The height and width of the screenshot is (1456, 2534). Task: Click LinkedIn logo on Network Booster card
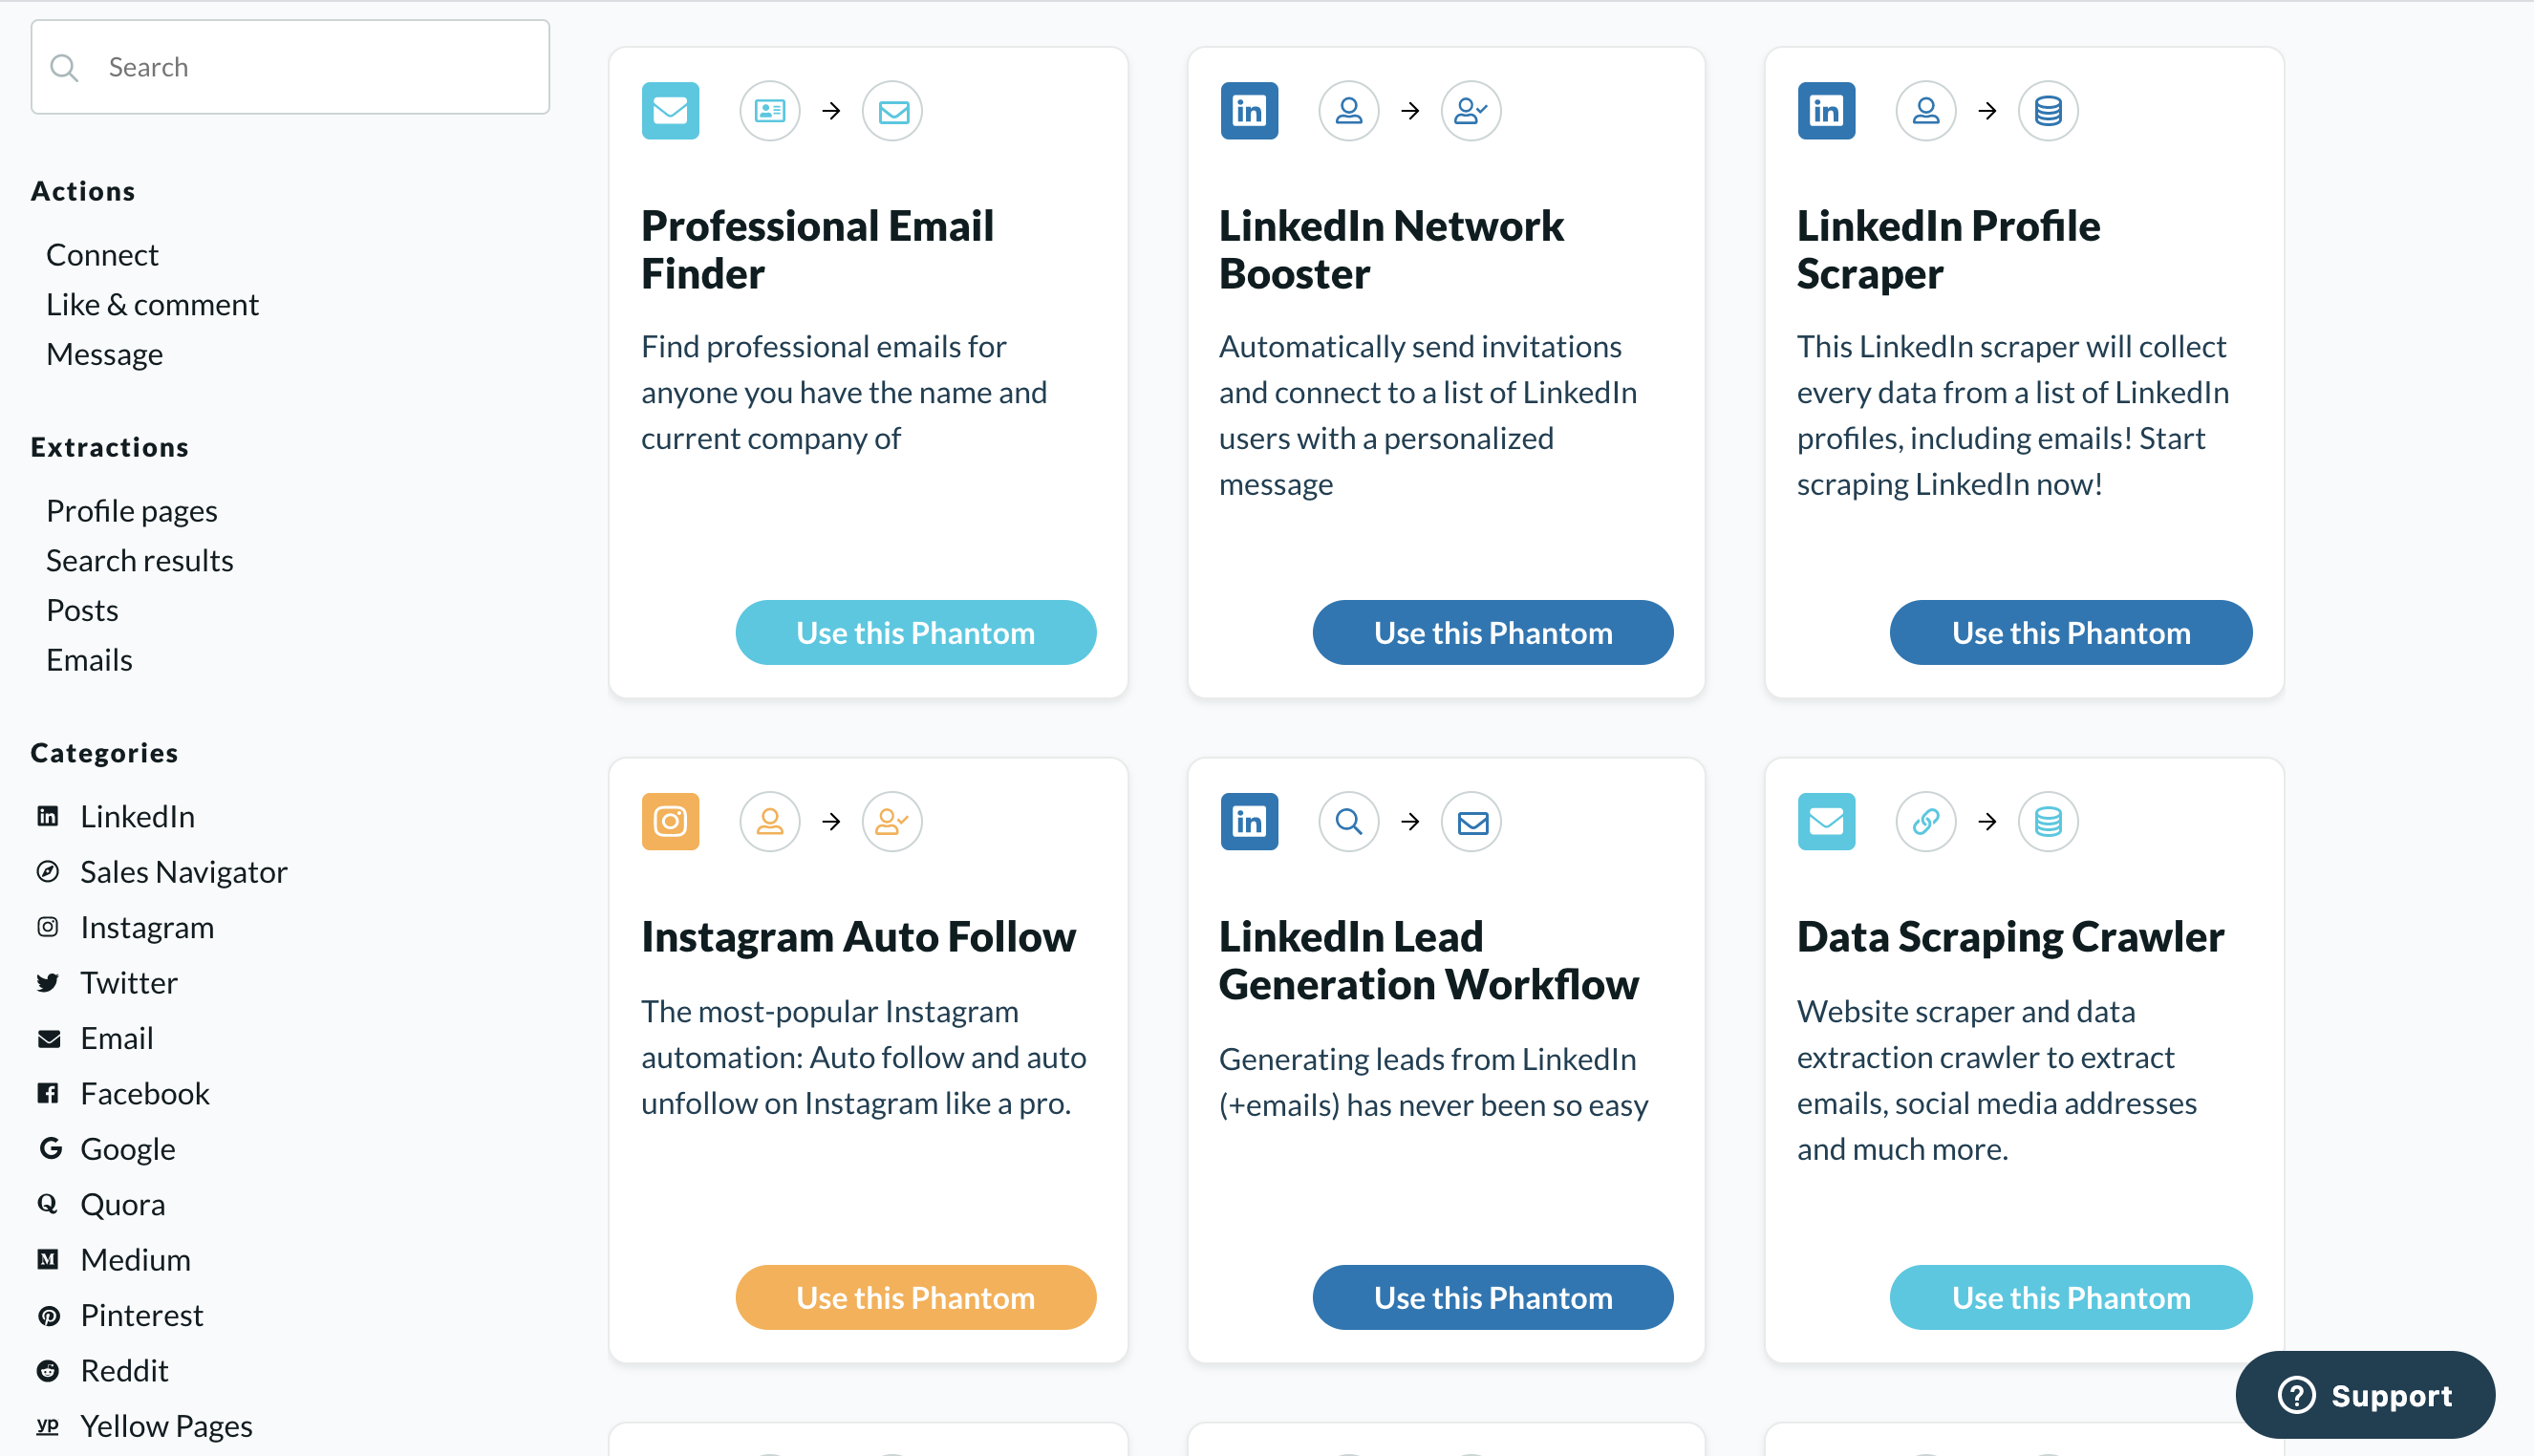point(1248,110)
